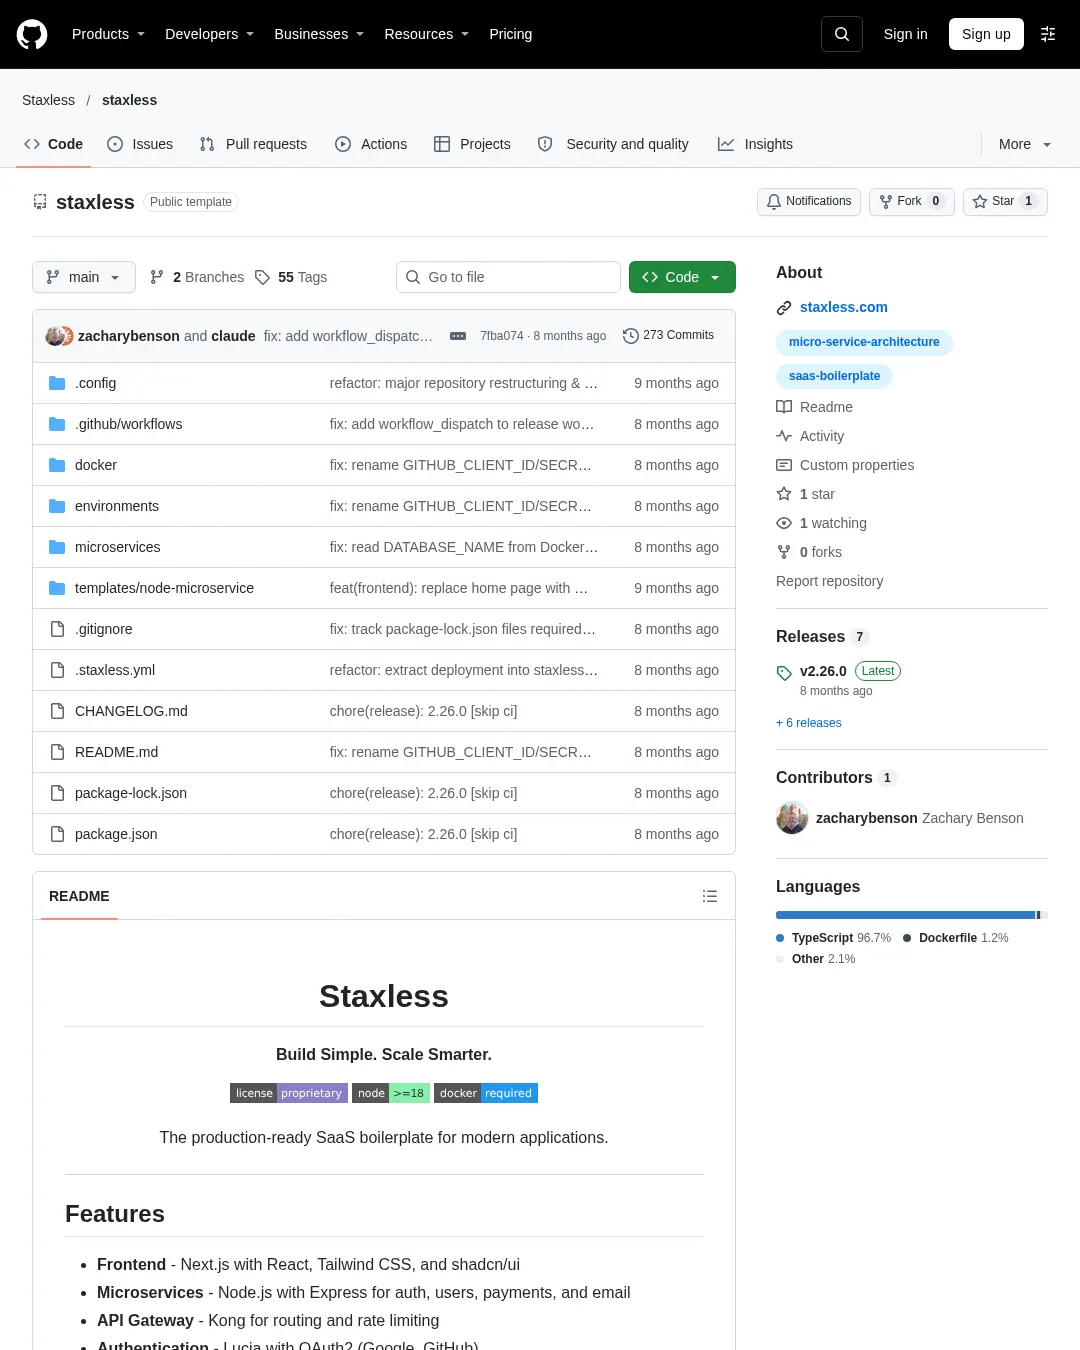This screenshot has height=1350, width=1080.
Task: Click the release tag icon beside v2.26.0
Action: click(x=784, y=673)
